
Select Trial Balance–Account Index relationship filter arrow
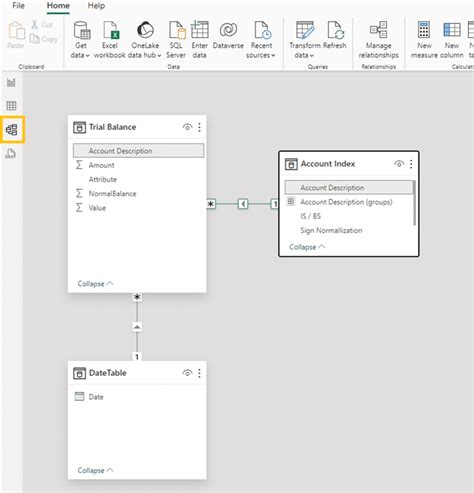tap(243, 204)
